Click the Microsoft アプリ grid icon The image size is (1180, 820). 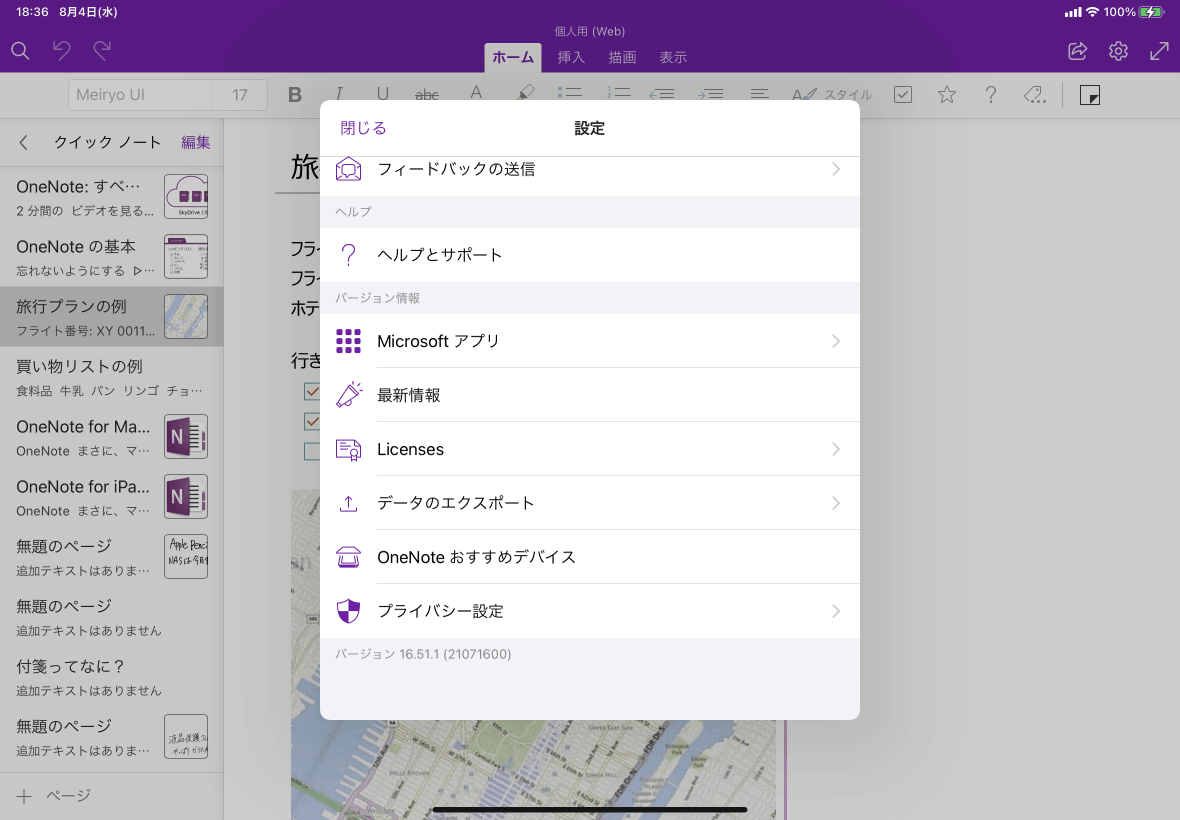tap(348, 341)
